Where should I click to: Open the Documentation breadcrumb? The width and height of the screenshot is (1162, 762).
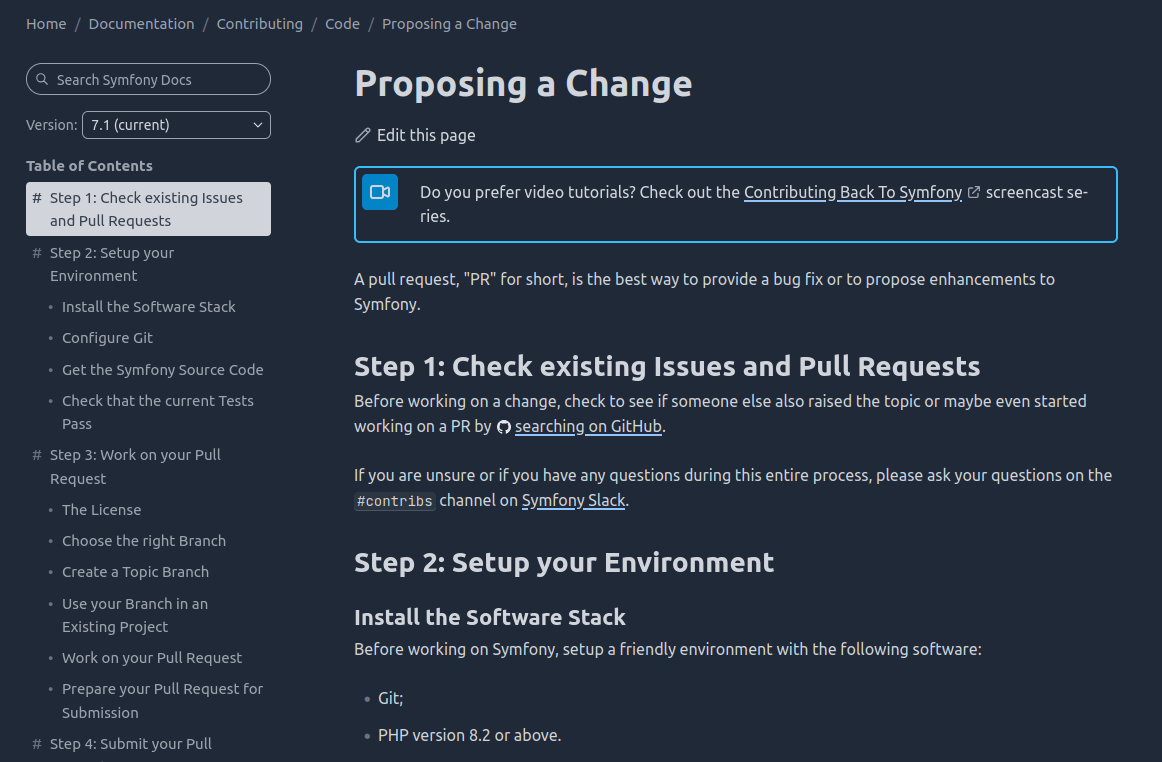pos(142,24)
